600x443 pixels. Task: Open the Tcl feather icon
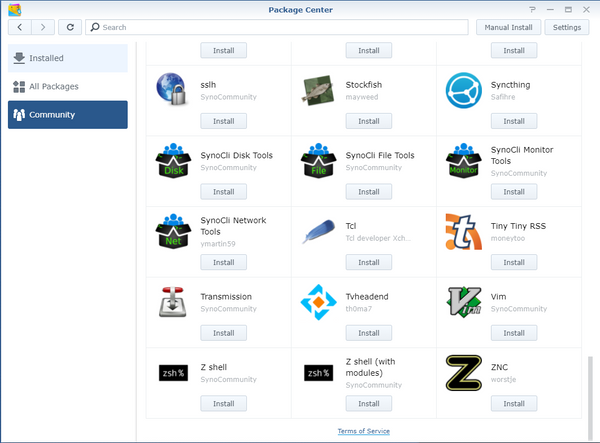click(317, 231)
